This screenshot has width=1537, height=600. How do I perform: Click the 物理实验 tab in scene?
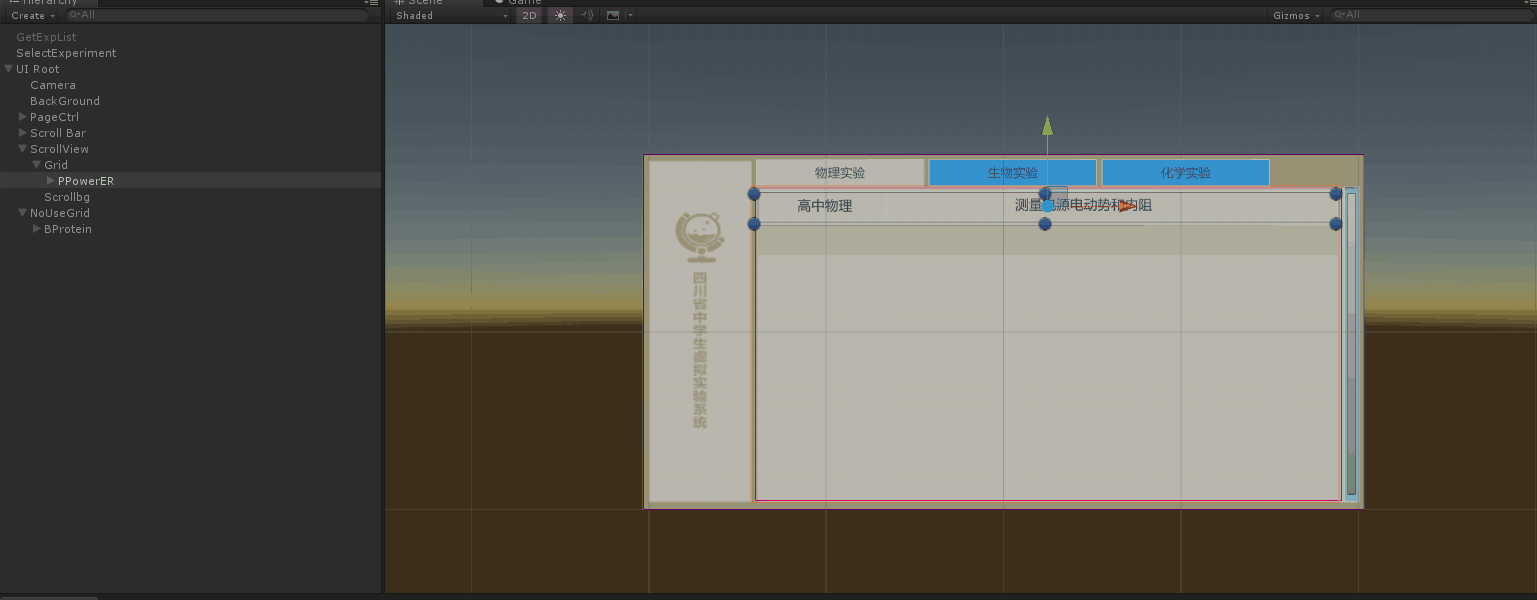[840, 172]
